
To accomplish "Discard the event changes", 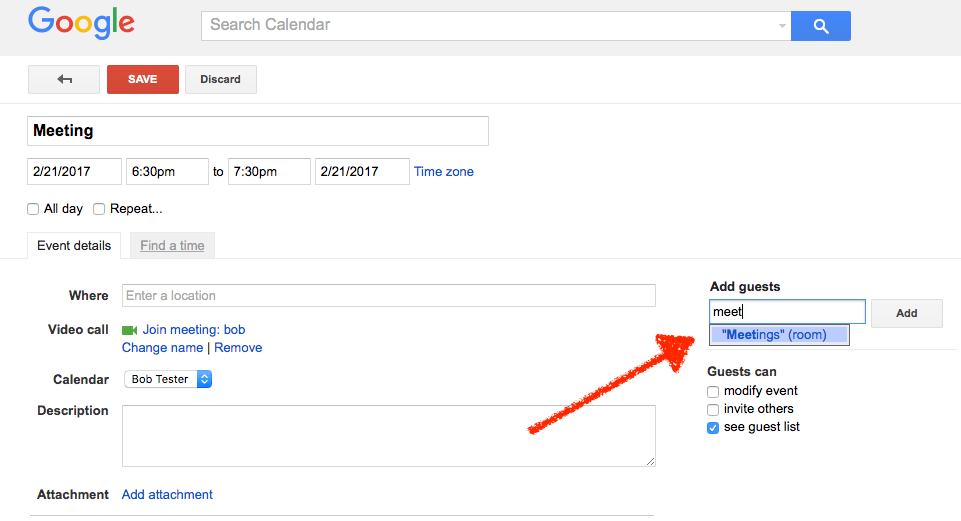I will 221,79.
